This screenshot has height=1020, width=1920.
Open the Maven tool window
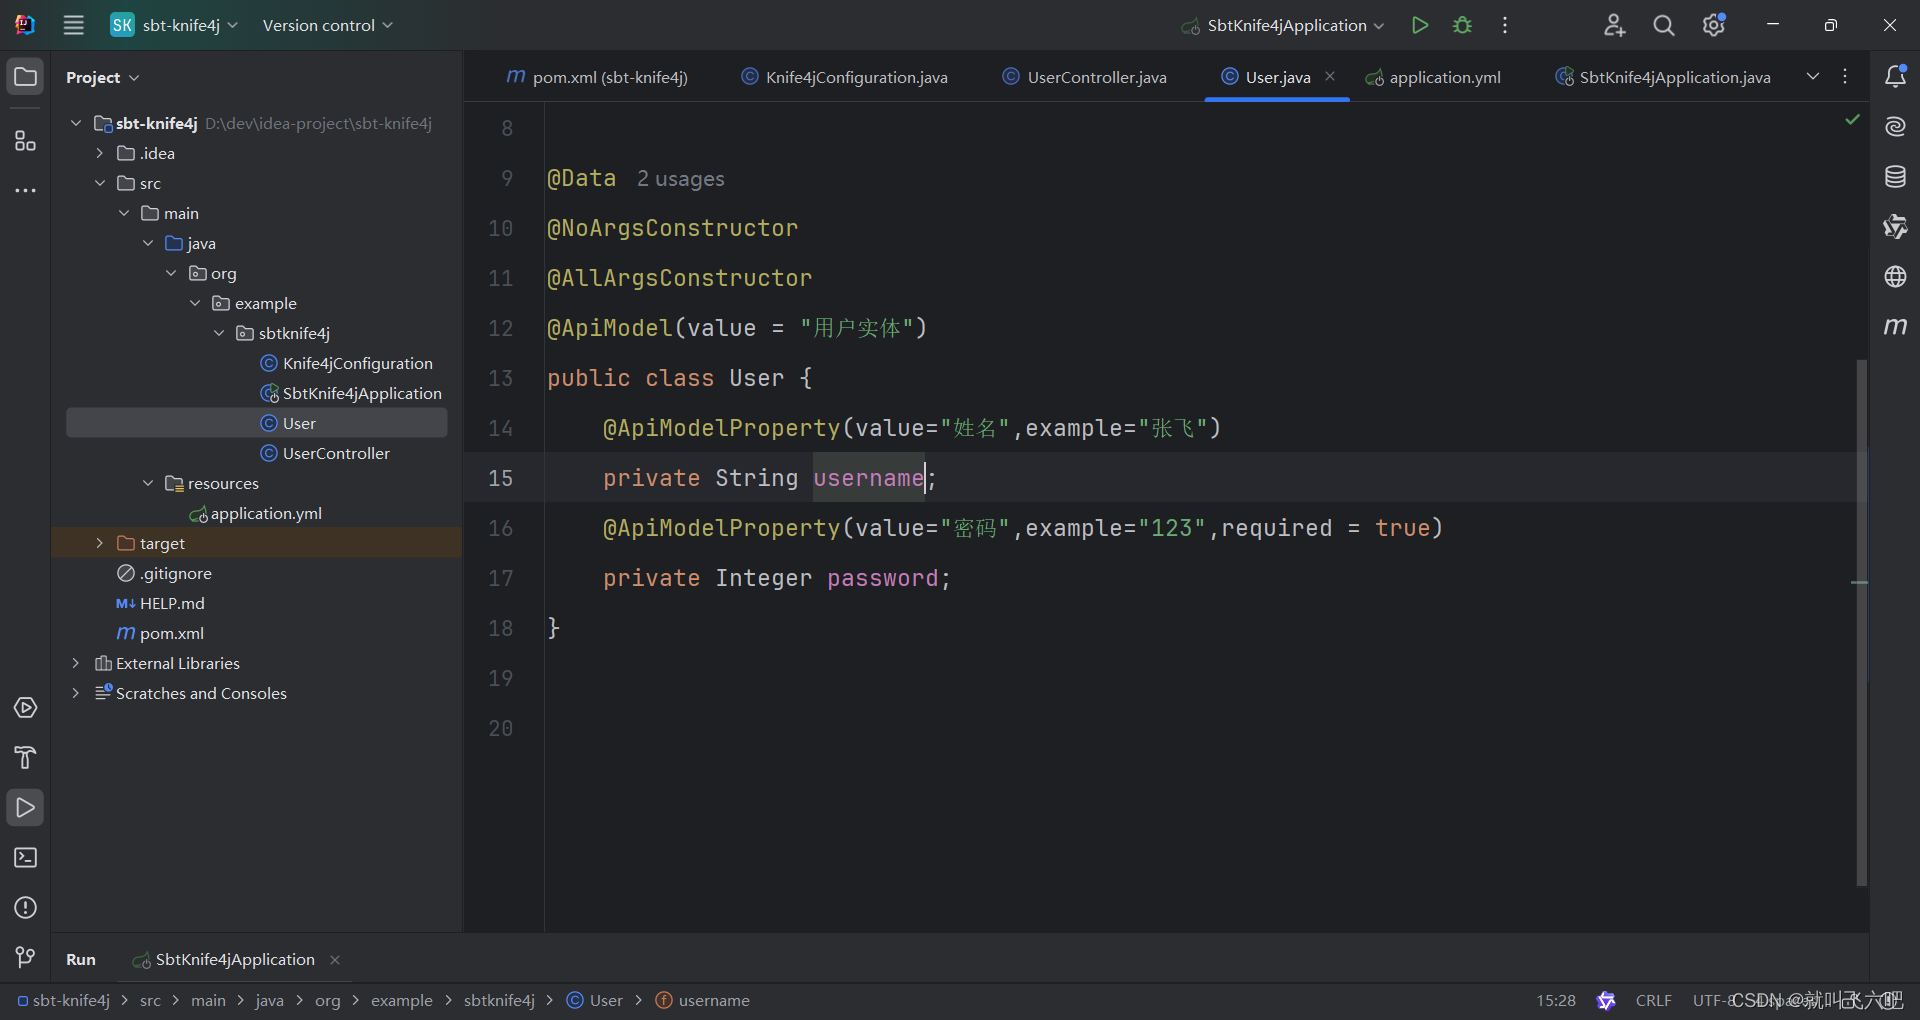pyautogui.click(x=1897, y=326)
